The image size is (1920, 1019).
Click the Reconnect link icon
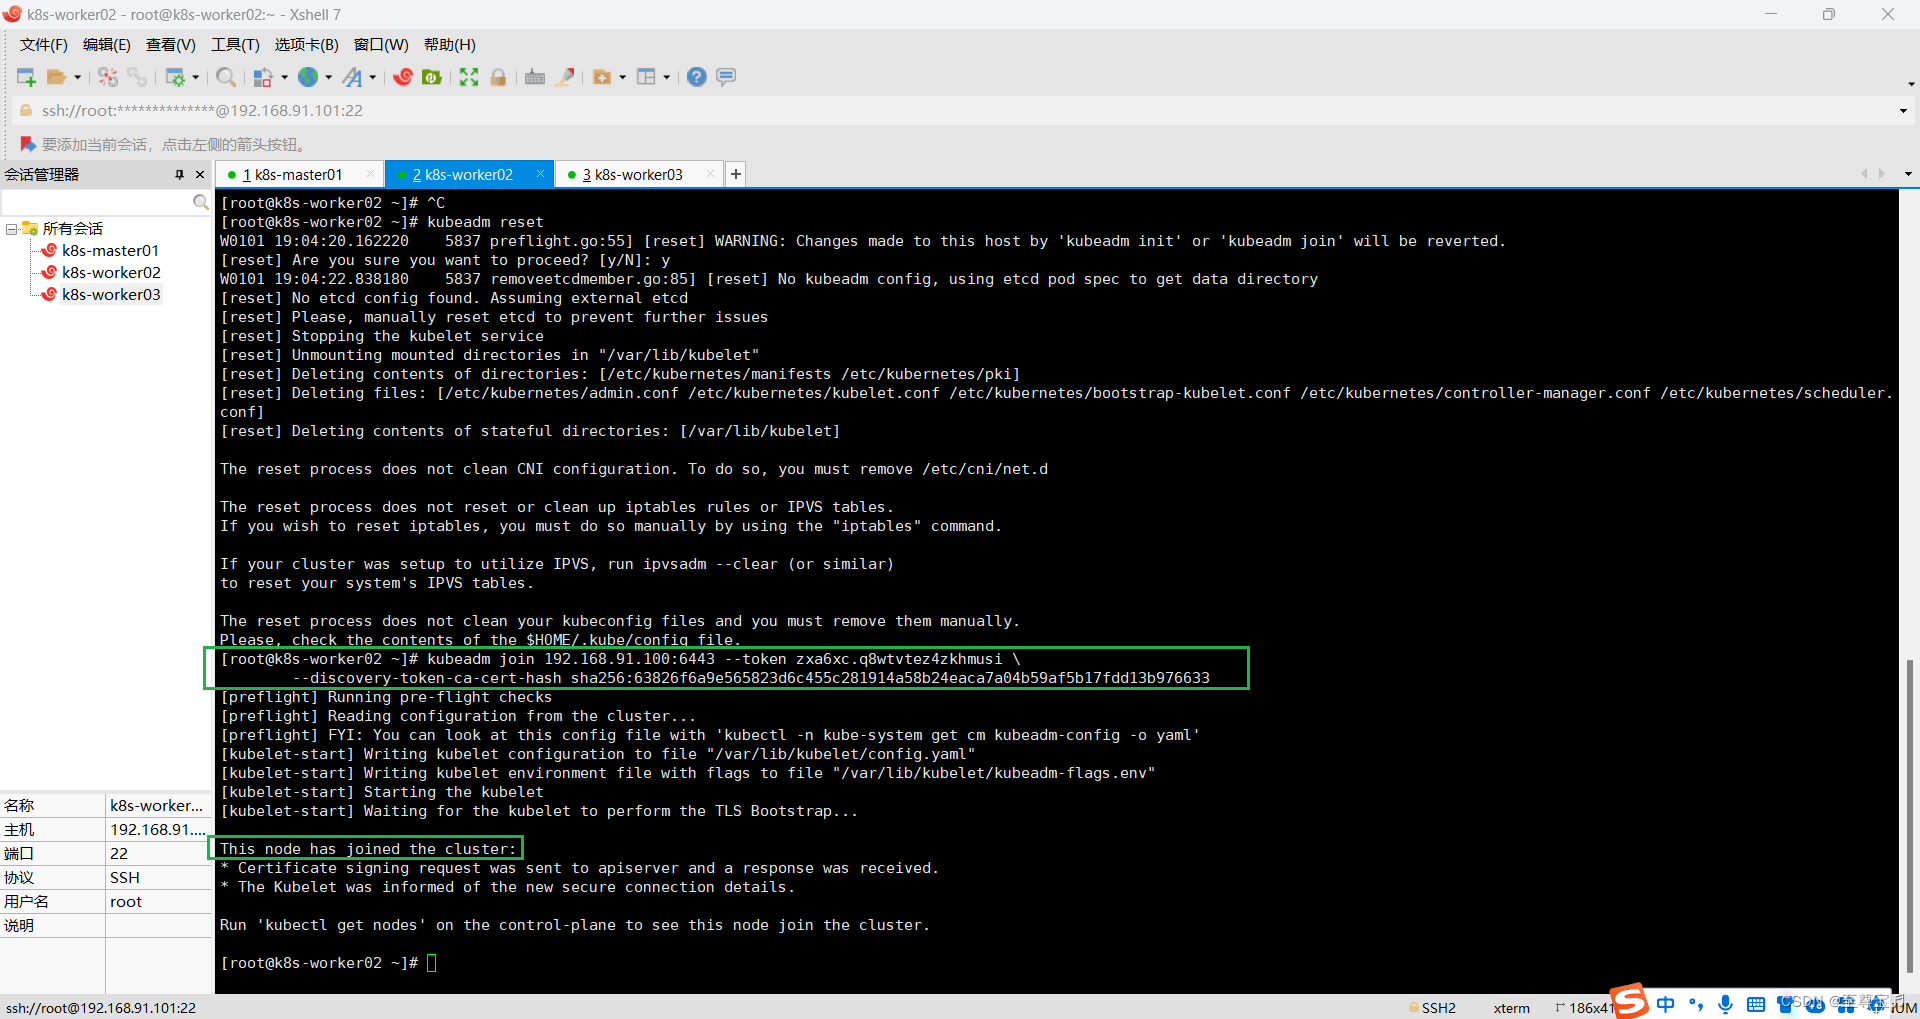(x=137, y=77)
